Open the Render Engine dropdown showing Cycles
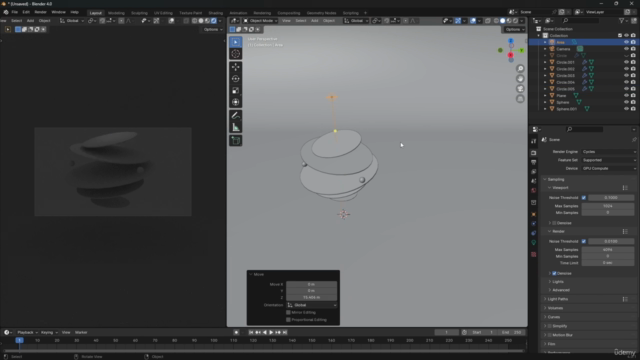Image resolution: width=640 pixels, height=360 pixels. coord(609,151)
